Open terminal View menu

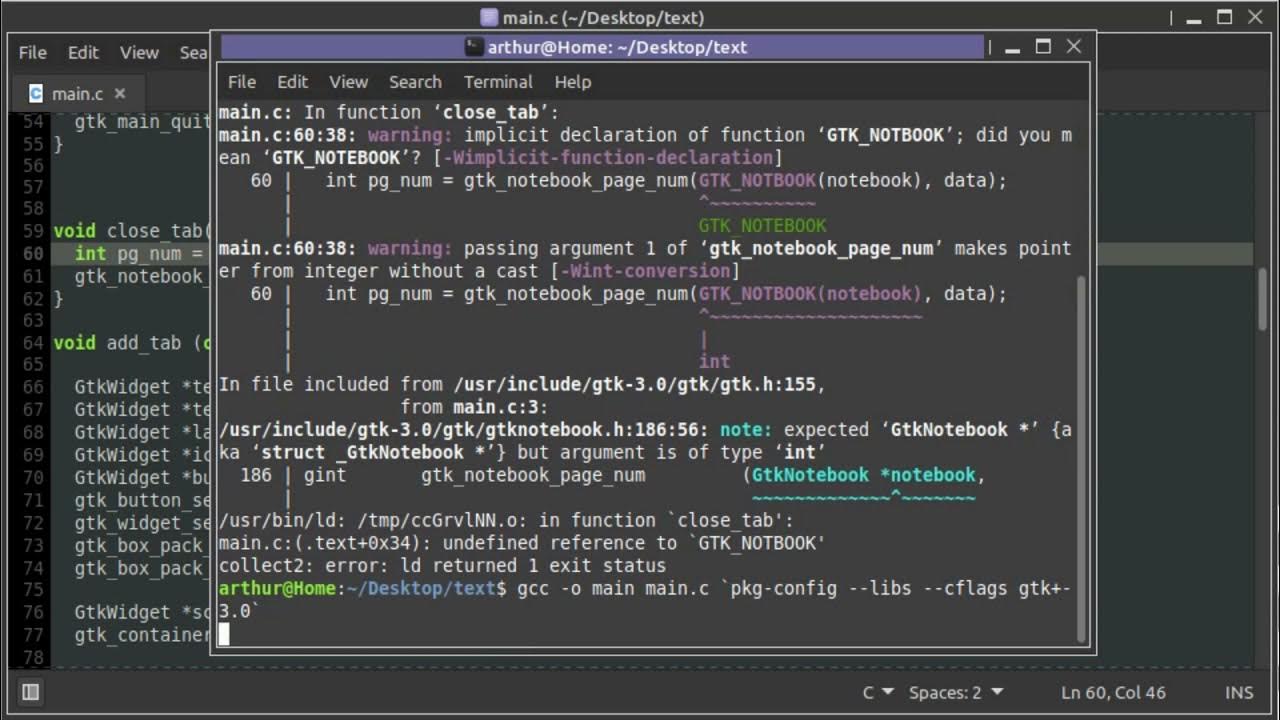[349, 82]
